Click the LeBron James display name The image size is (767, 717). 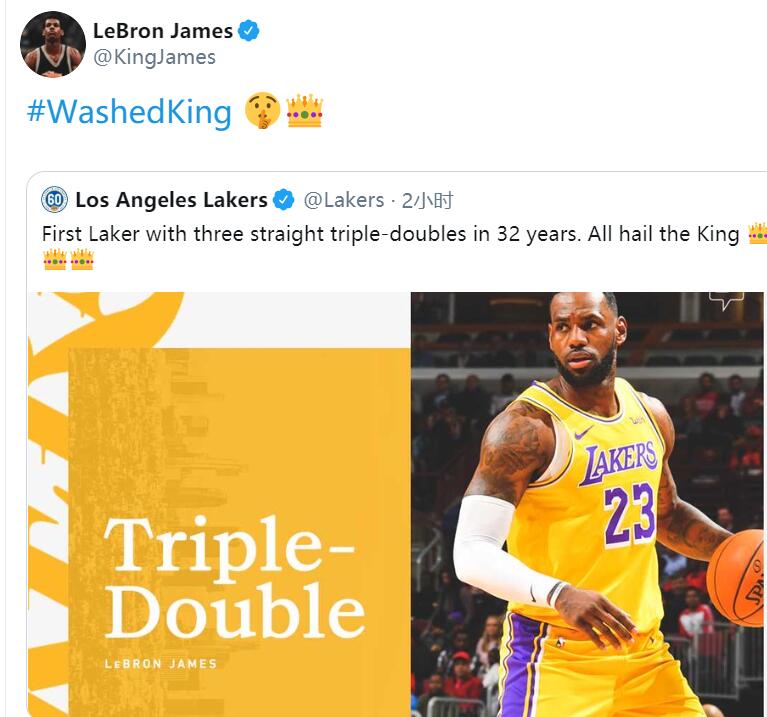tap(163, 31)
